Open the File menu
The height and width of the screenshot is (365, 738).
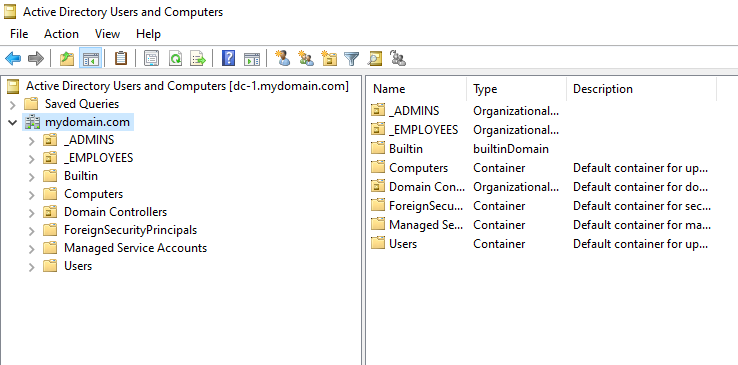[19, 34]
